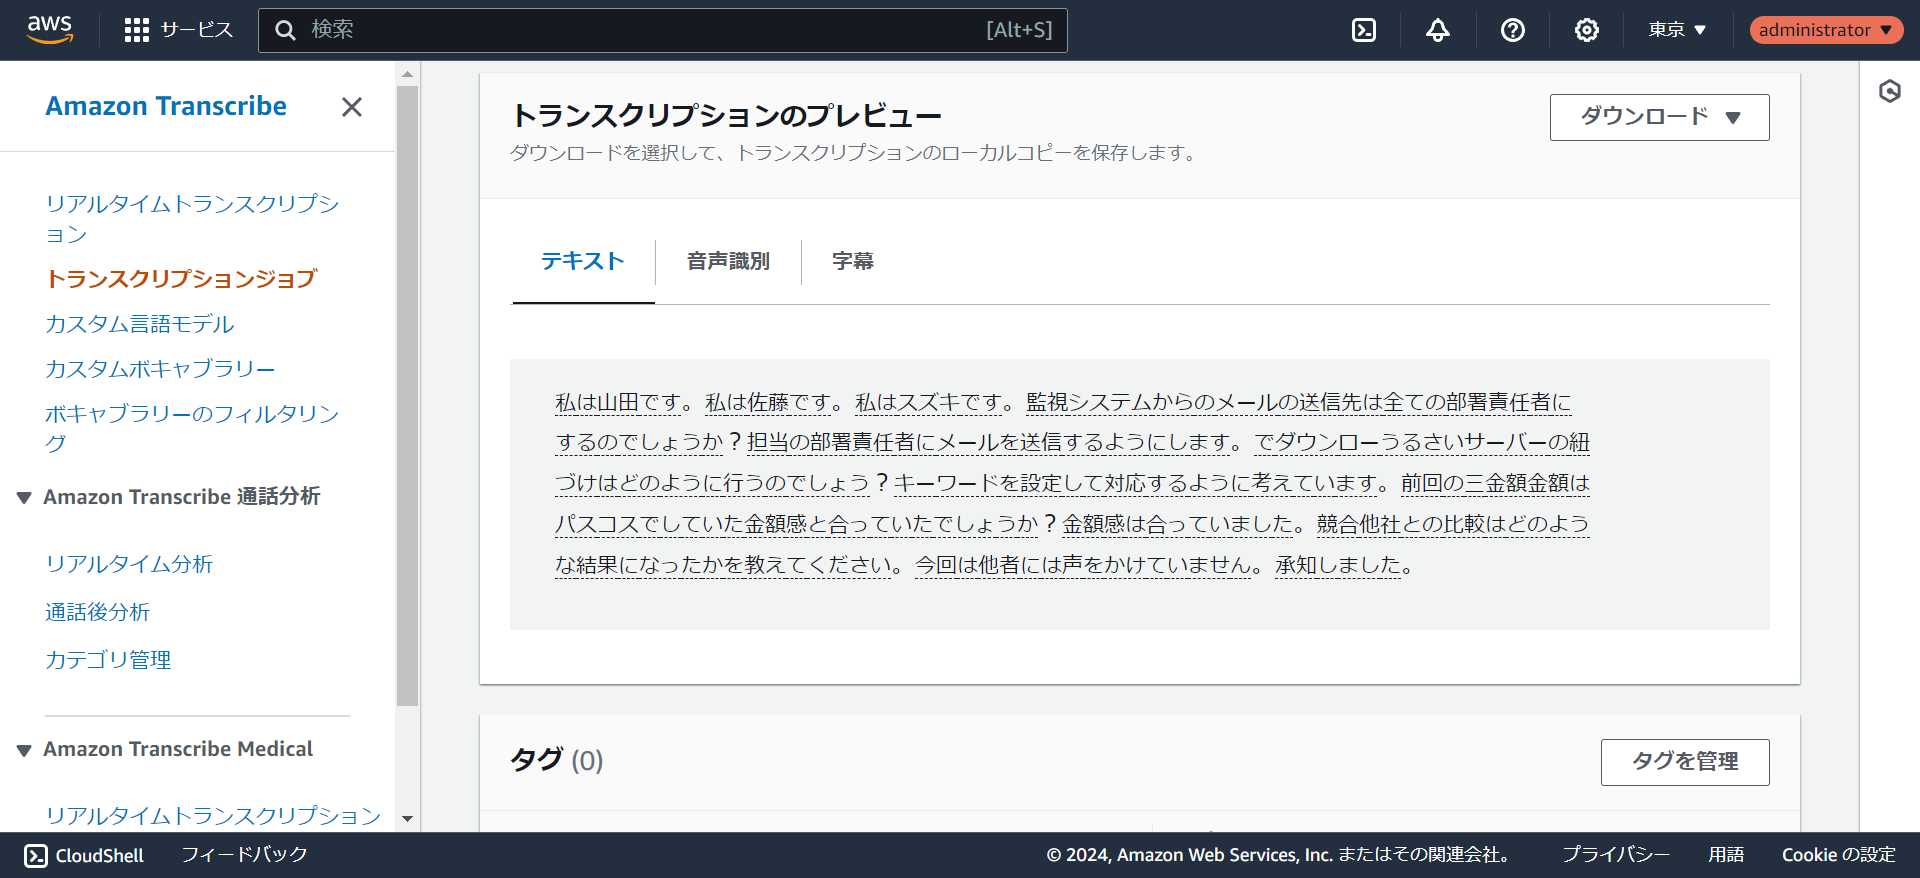Expand the ダウンロード dropdown button

pyautogui.click(x=1659, y=117)
